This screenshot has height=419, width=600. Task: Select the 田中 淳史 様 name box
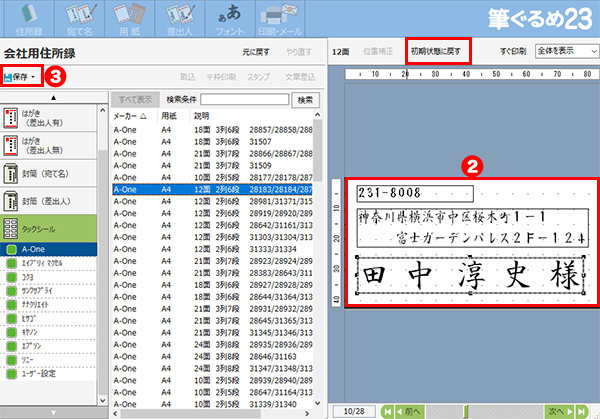pos(471,275)
